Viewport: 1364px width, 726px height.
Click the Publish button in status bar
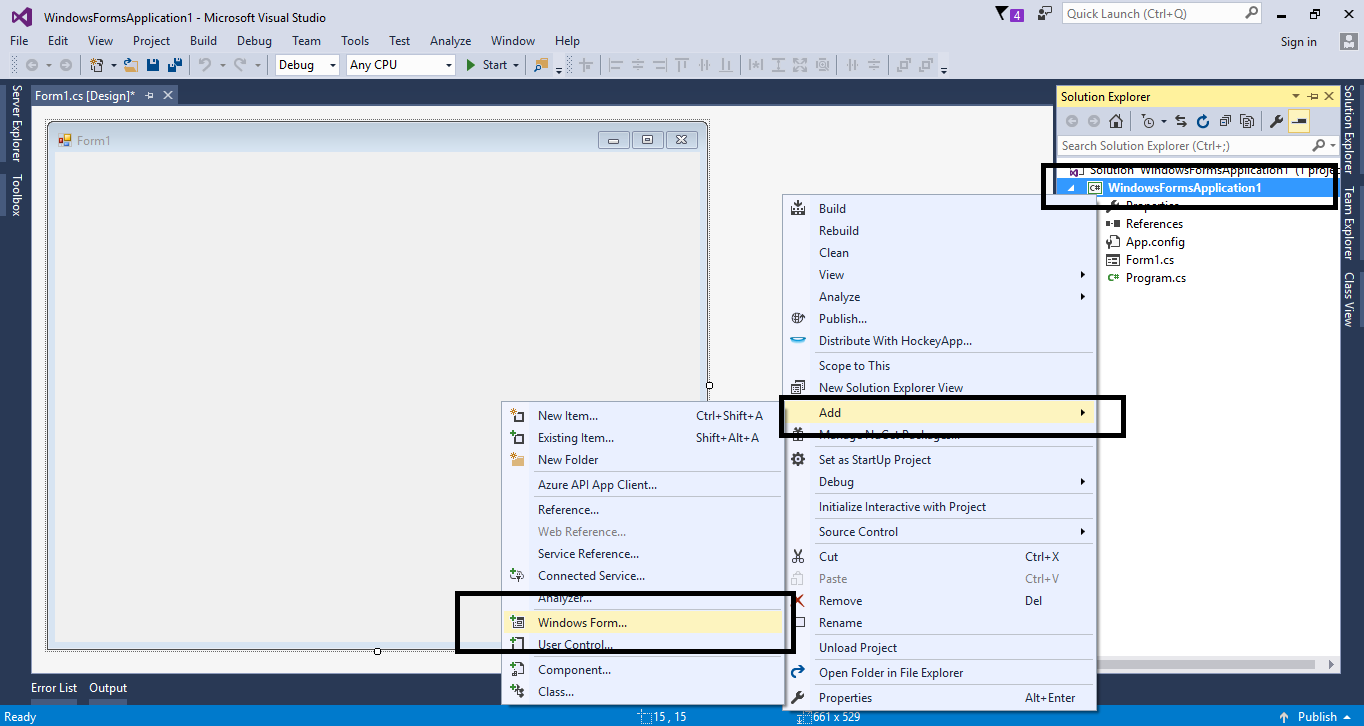coord(1316,716)
